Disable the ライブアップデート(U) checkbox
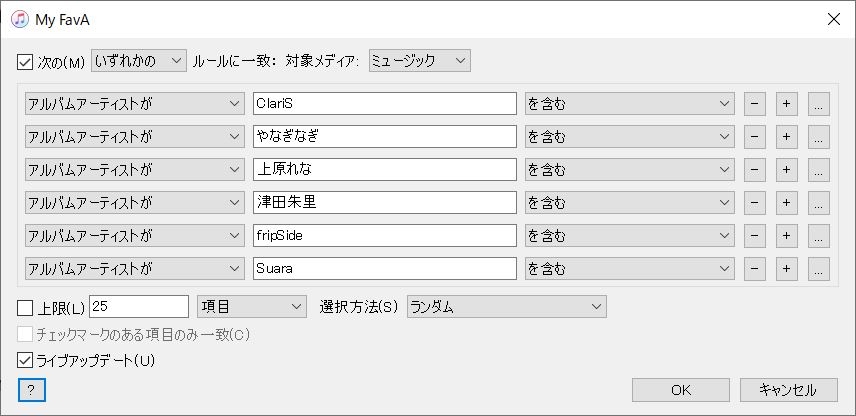Screen dimensions: 856x416 click(25, 360)
